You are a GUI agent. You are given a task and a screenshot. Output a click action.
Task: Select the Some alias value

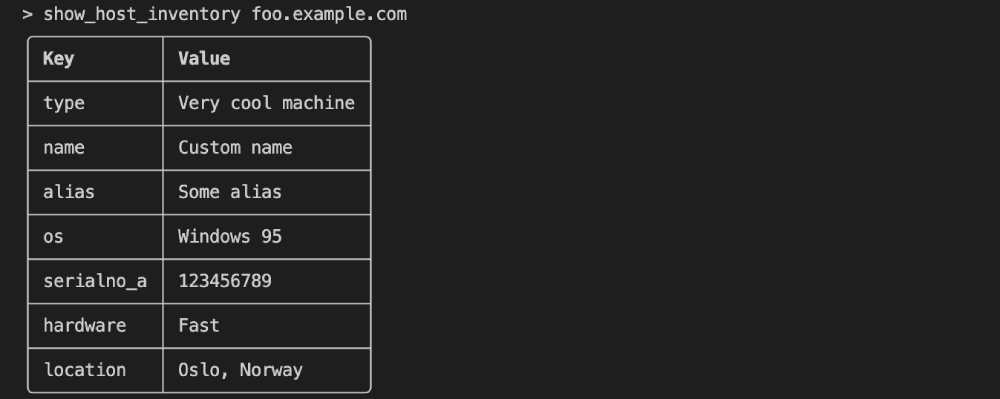click(x=230, y=192)
